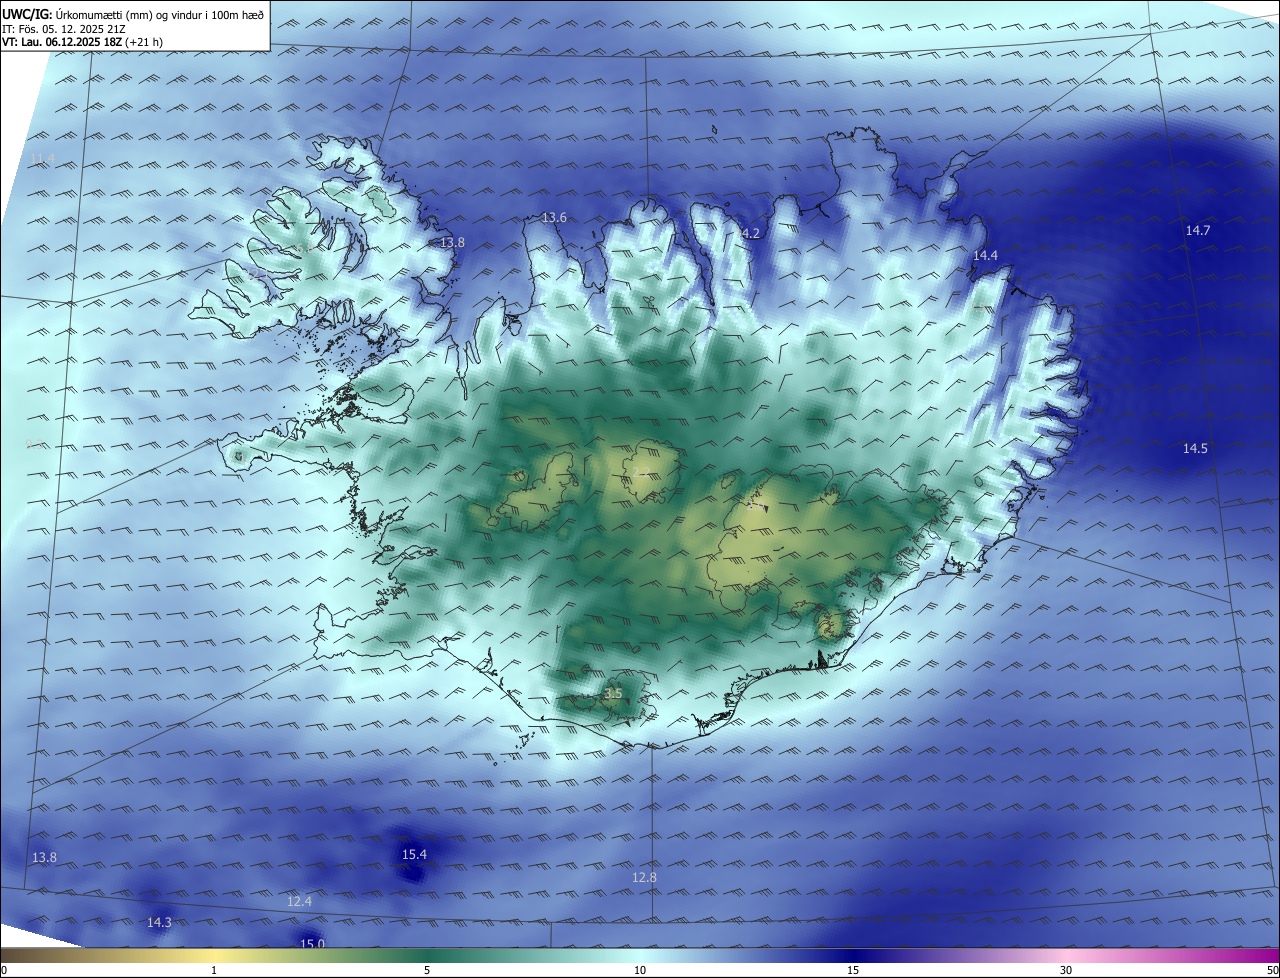Click the map value label '12.8'
This screenshot has height=978, width=1280.
coord(644,878)
